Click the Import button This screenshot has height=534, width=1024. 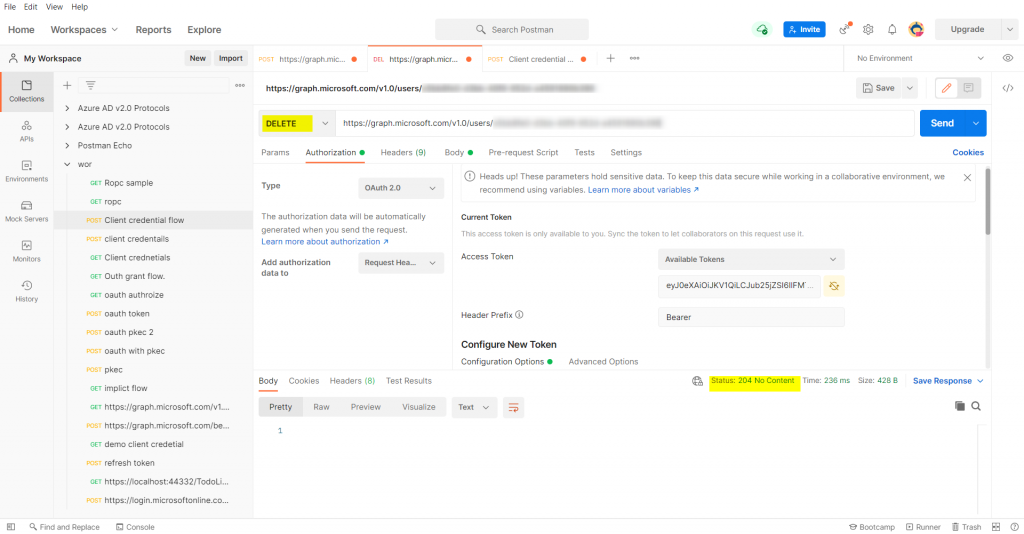231,58
